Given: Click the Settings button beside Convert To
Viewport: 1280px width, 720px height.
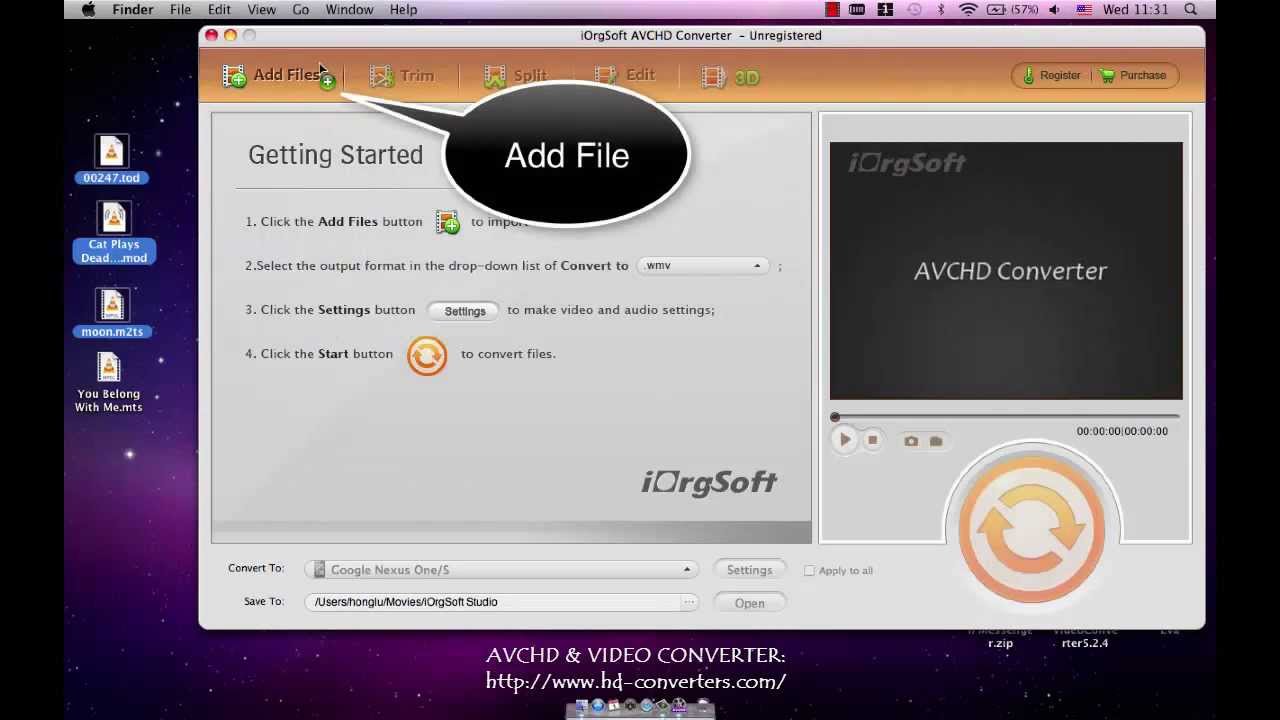Looking at the screenshot, I should pyautogui.click(x=749, y=570).
